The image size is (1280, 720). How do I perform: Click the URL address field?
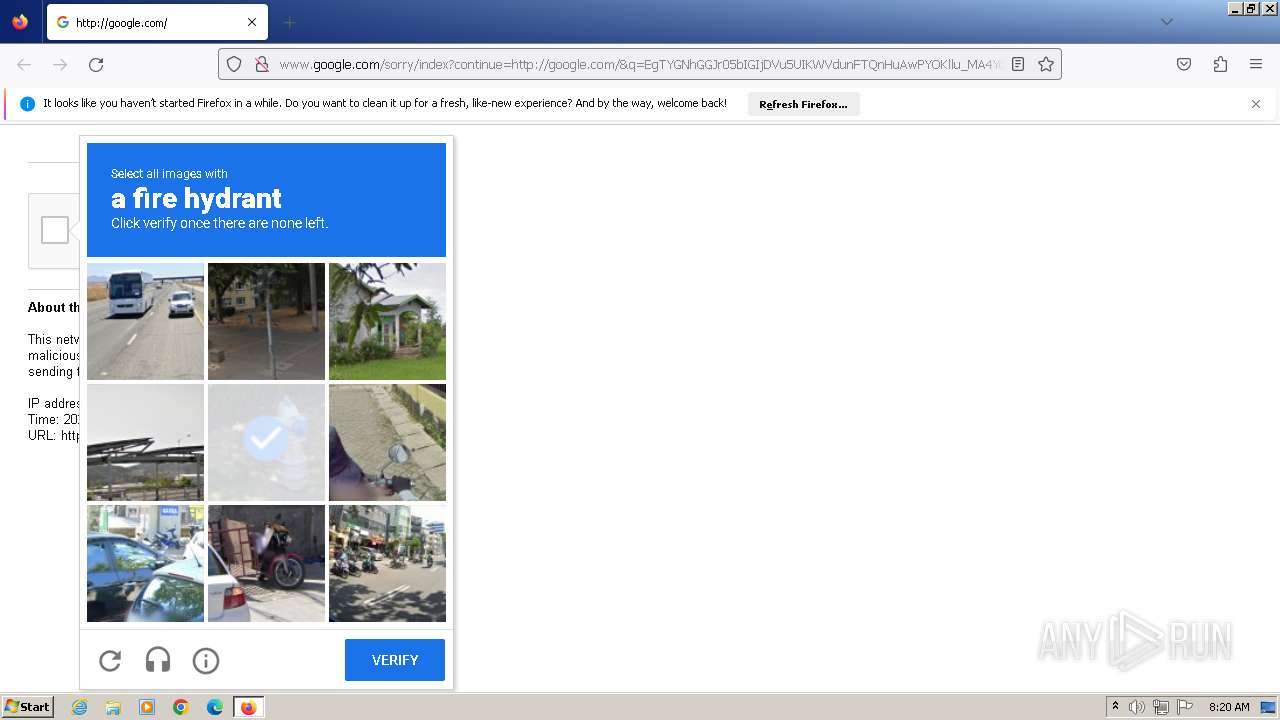640,64
